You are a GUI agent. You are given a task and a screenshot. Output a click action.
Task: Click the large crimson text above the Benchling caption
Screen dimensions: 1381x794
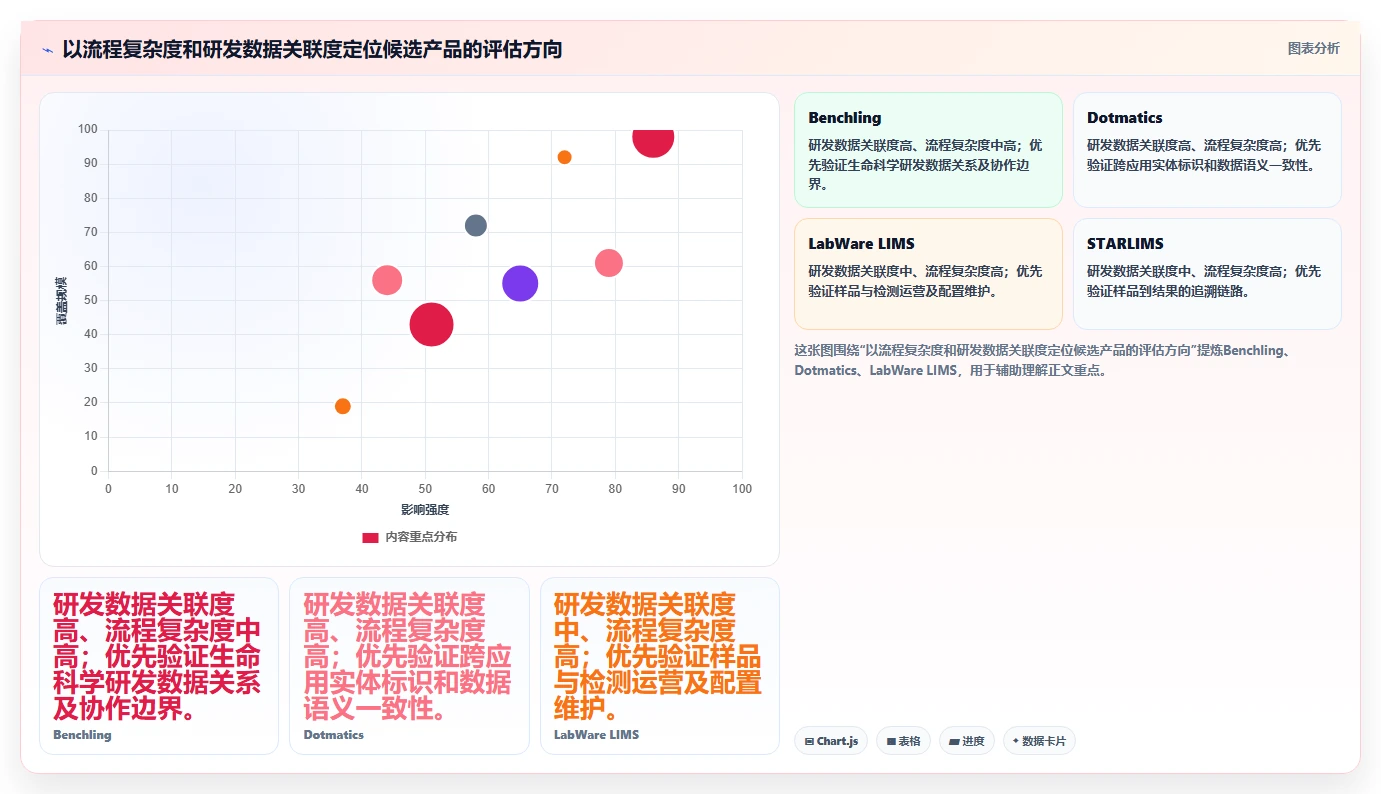(x=157, y=656)
